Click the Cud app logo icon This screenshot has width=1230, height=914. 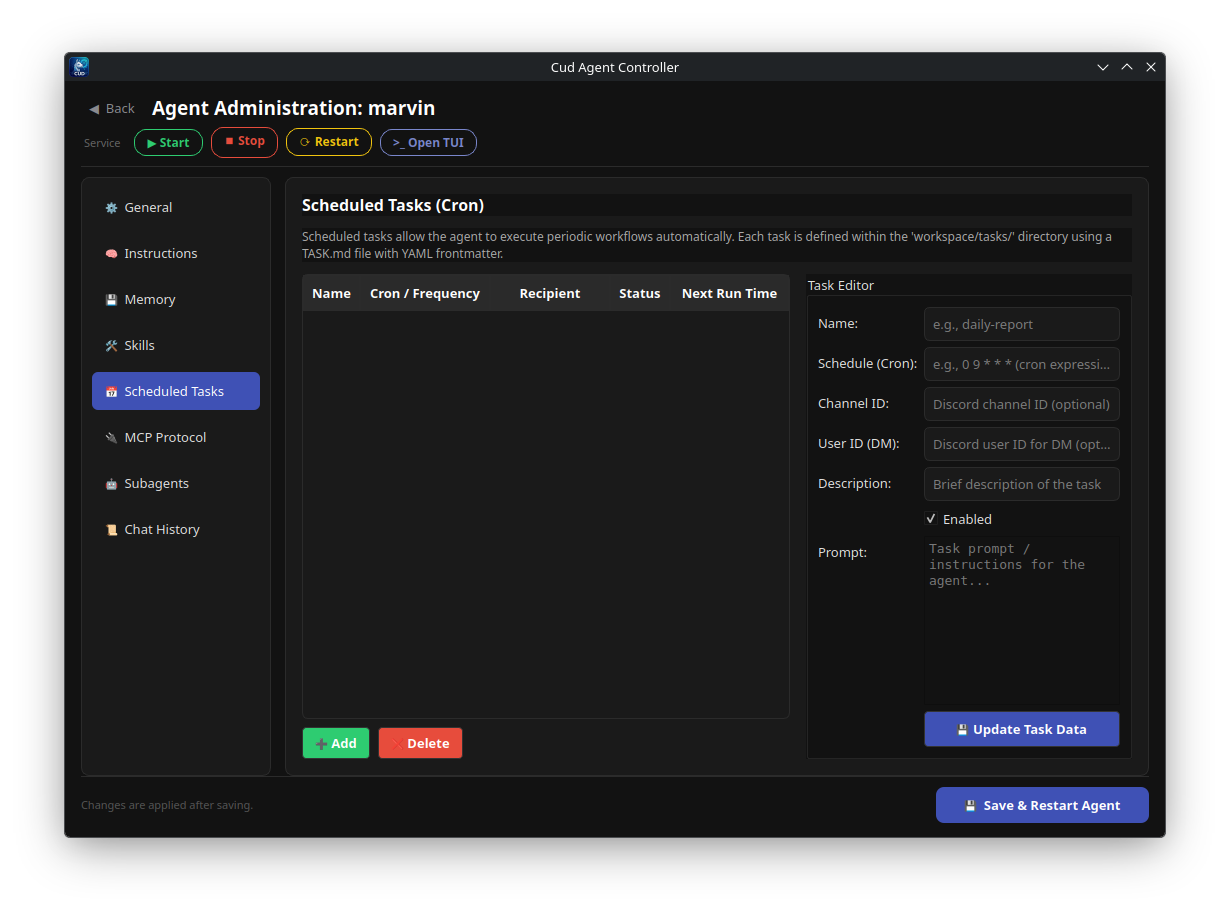coord(80,67)
